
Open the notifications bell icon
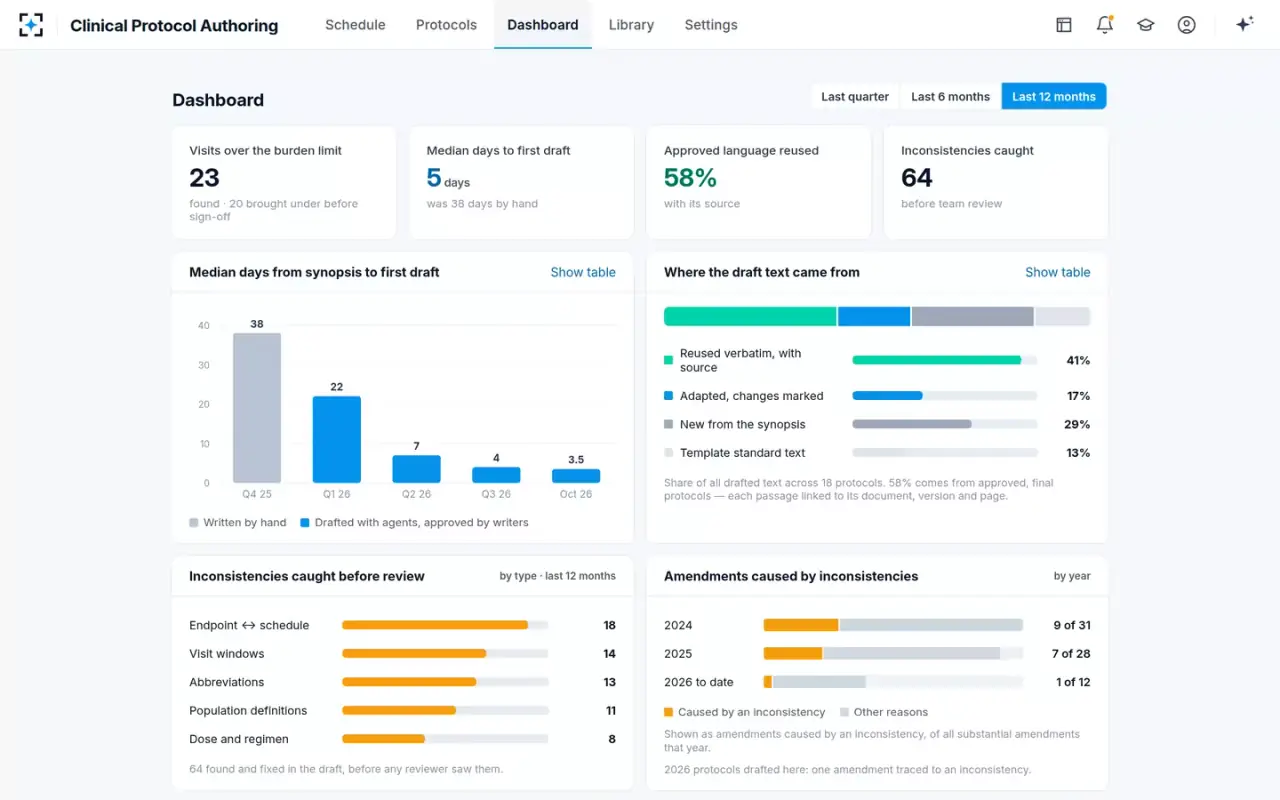[x=1105, y=25]
